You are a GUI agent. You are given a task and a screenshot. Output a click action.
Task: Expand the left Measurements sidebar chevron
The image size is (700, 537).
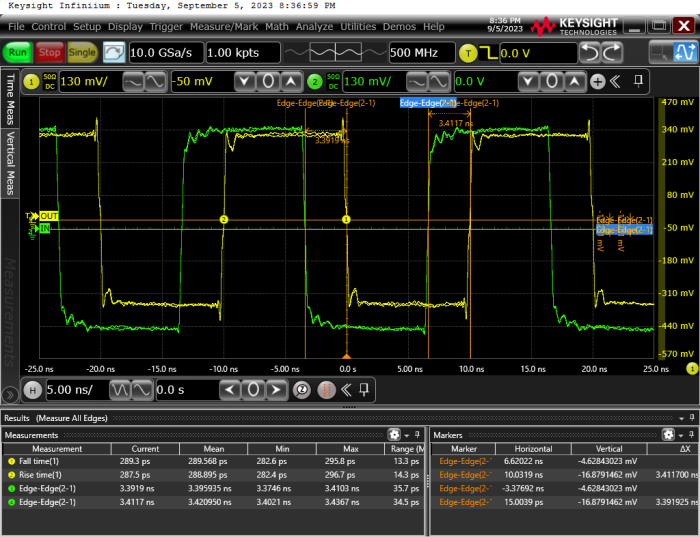tap(10, 394)
